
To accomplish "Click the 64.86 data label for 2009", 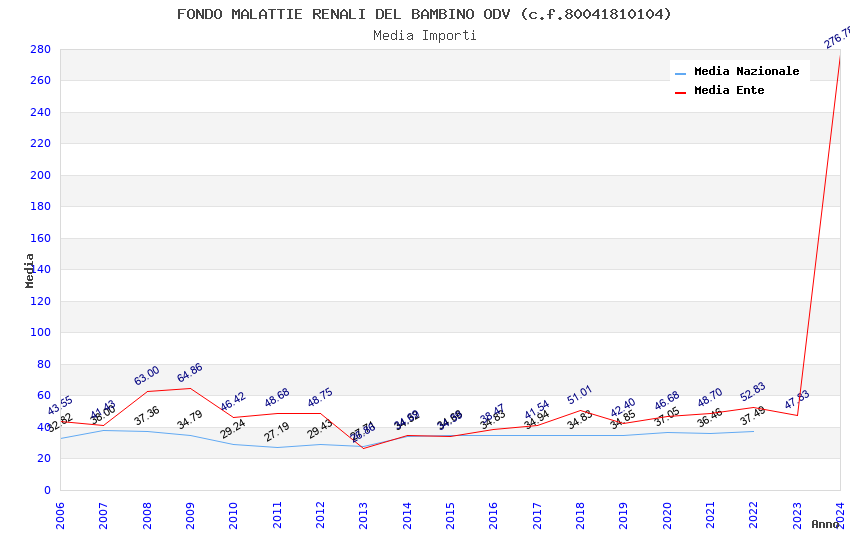I will [x=189, y=373].
